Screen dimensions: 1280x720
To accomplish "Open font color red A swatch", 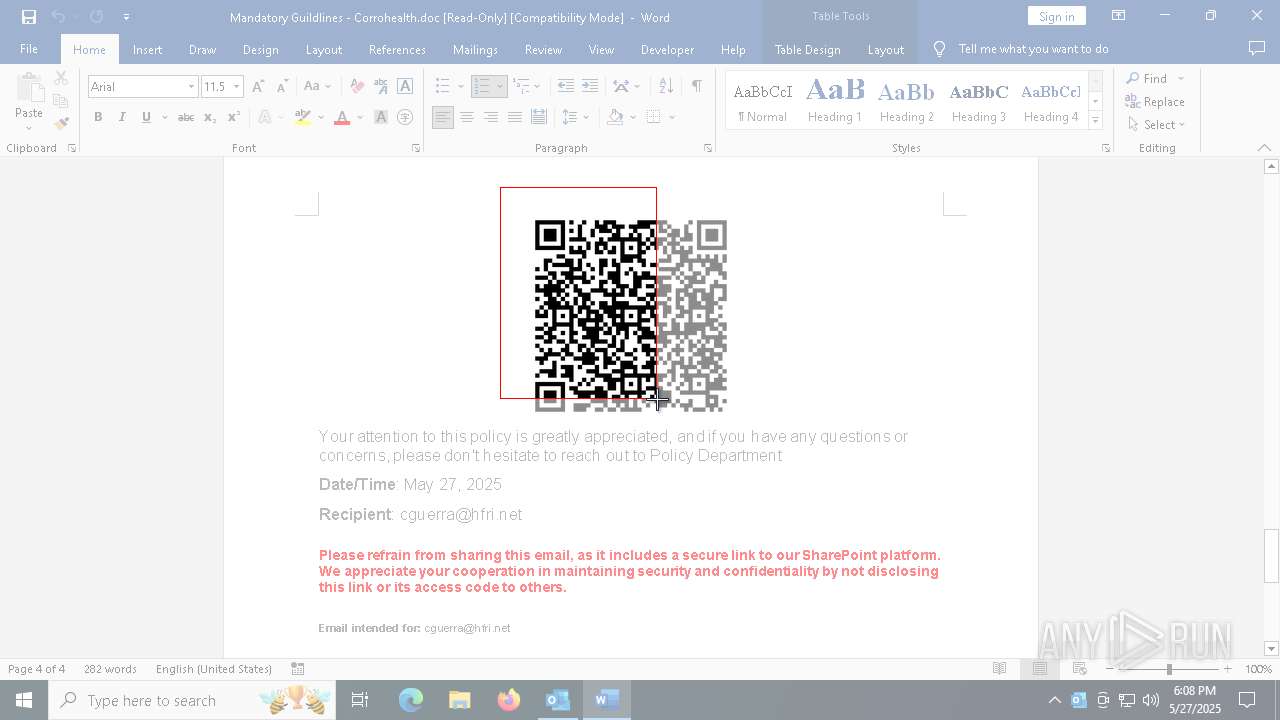I will (342, 117).
